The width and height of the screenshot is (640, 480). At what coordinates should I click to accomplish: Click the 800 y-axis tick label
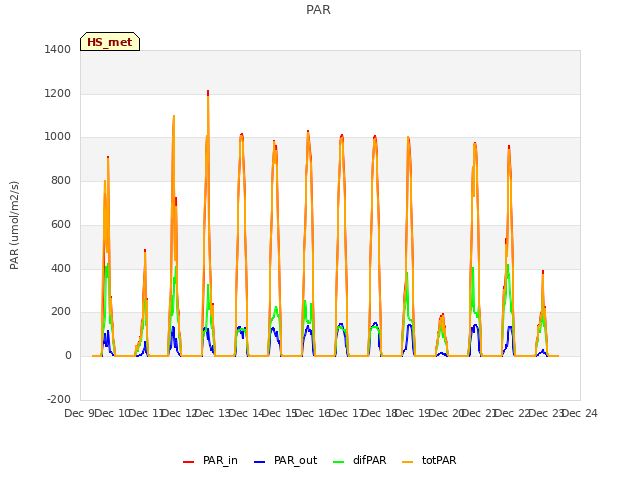pos(61,180)
